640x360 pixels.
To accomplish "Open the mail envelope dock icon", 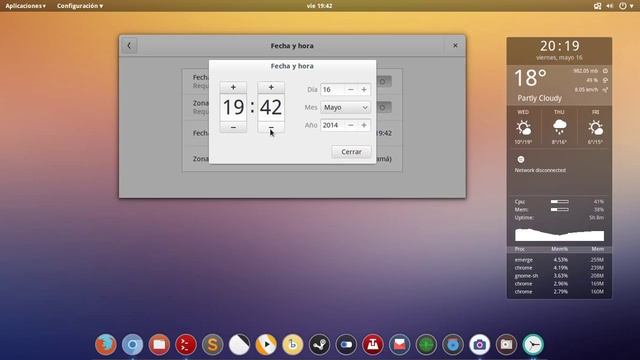I will pos(399,344).
